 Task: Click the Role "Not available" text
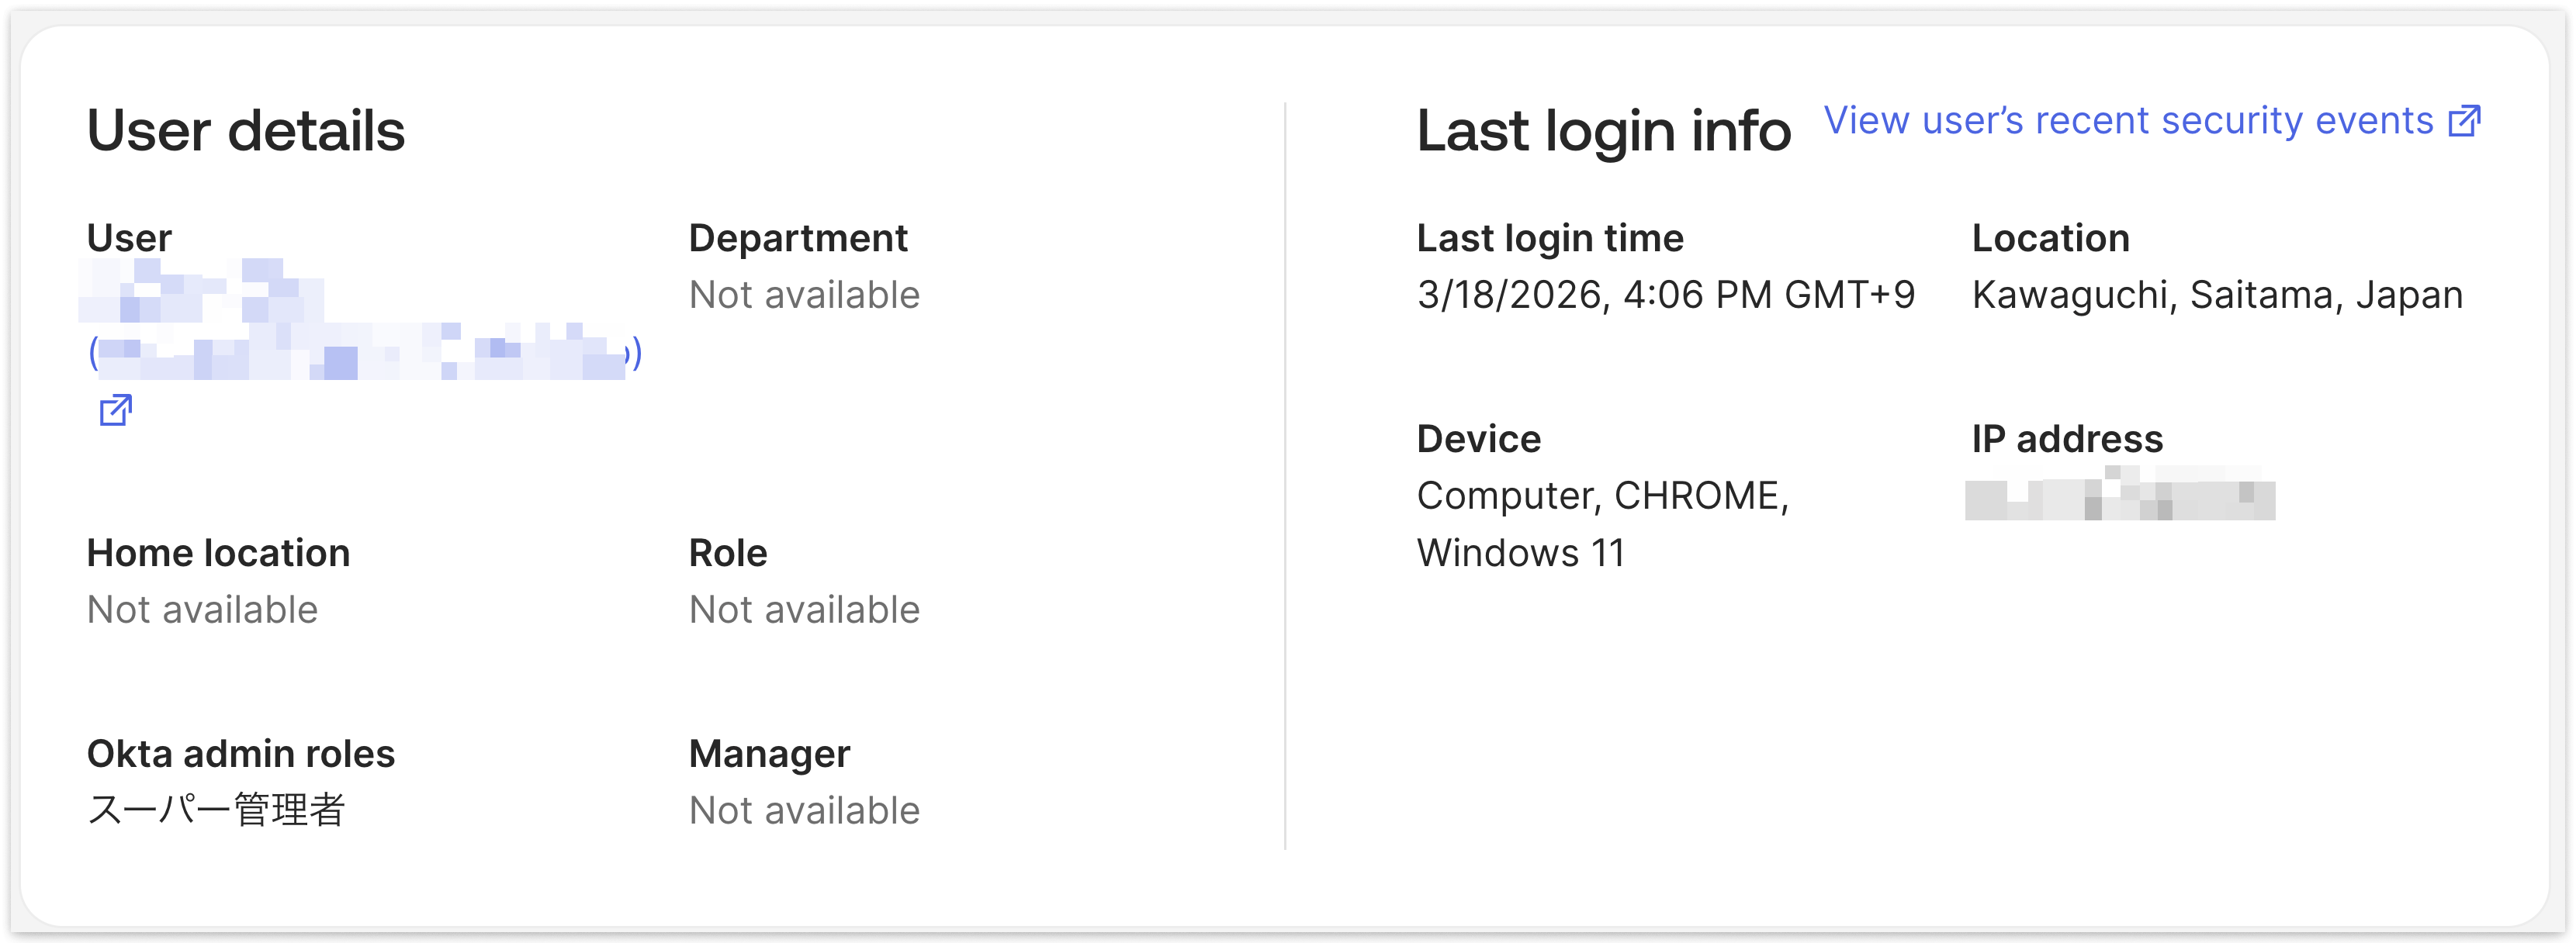[x=803, y=609]
